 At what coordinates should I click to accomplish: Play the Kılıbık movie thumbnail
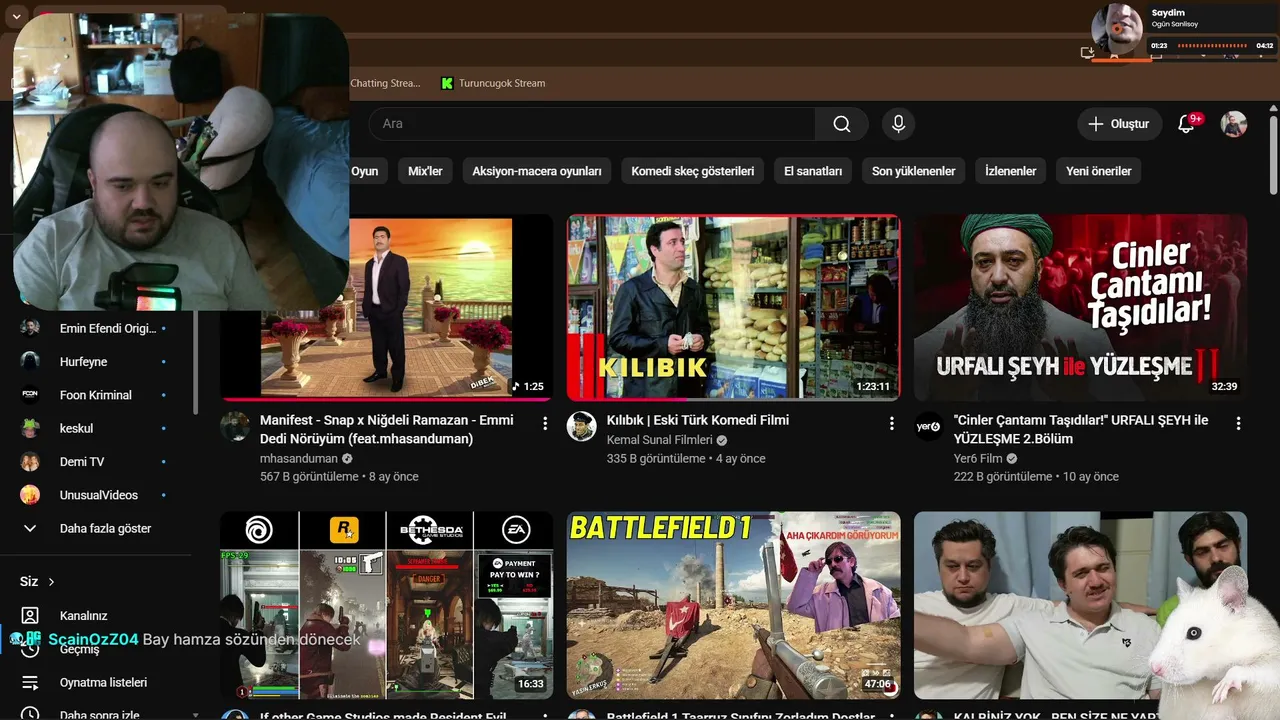tap(734, 307)
